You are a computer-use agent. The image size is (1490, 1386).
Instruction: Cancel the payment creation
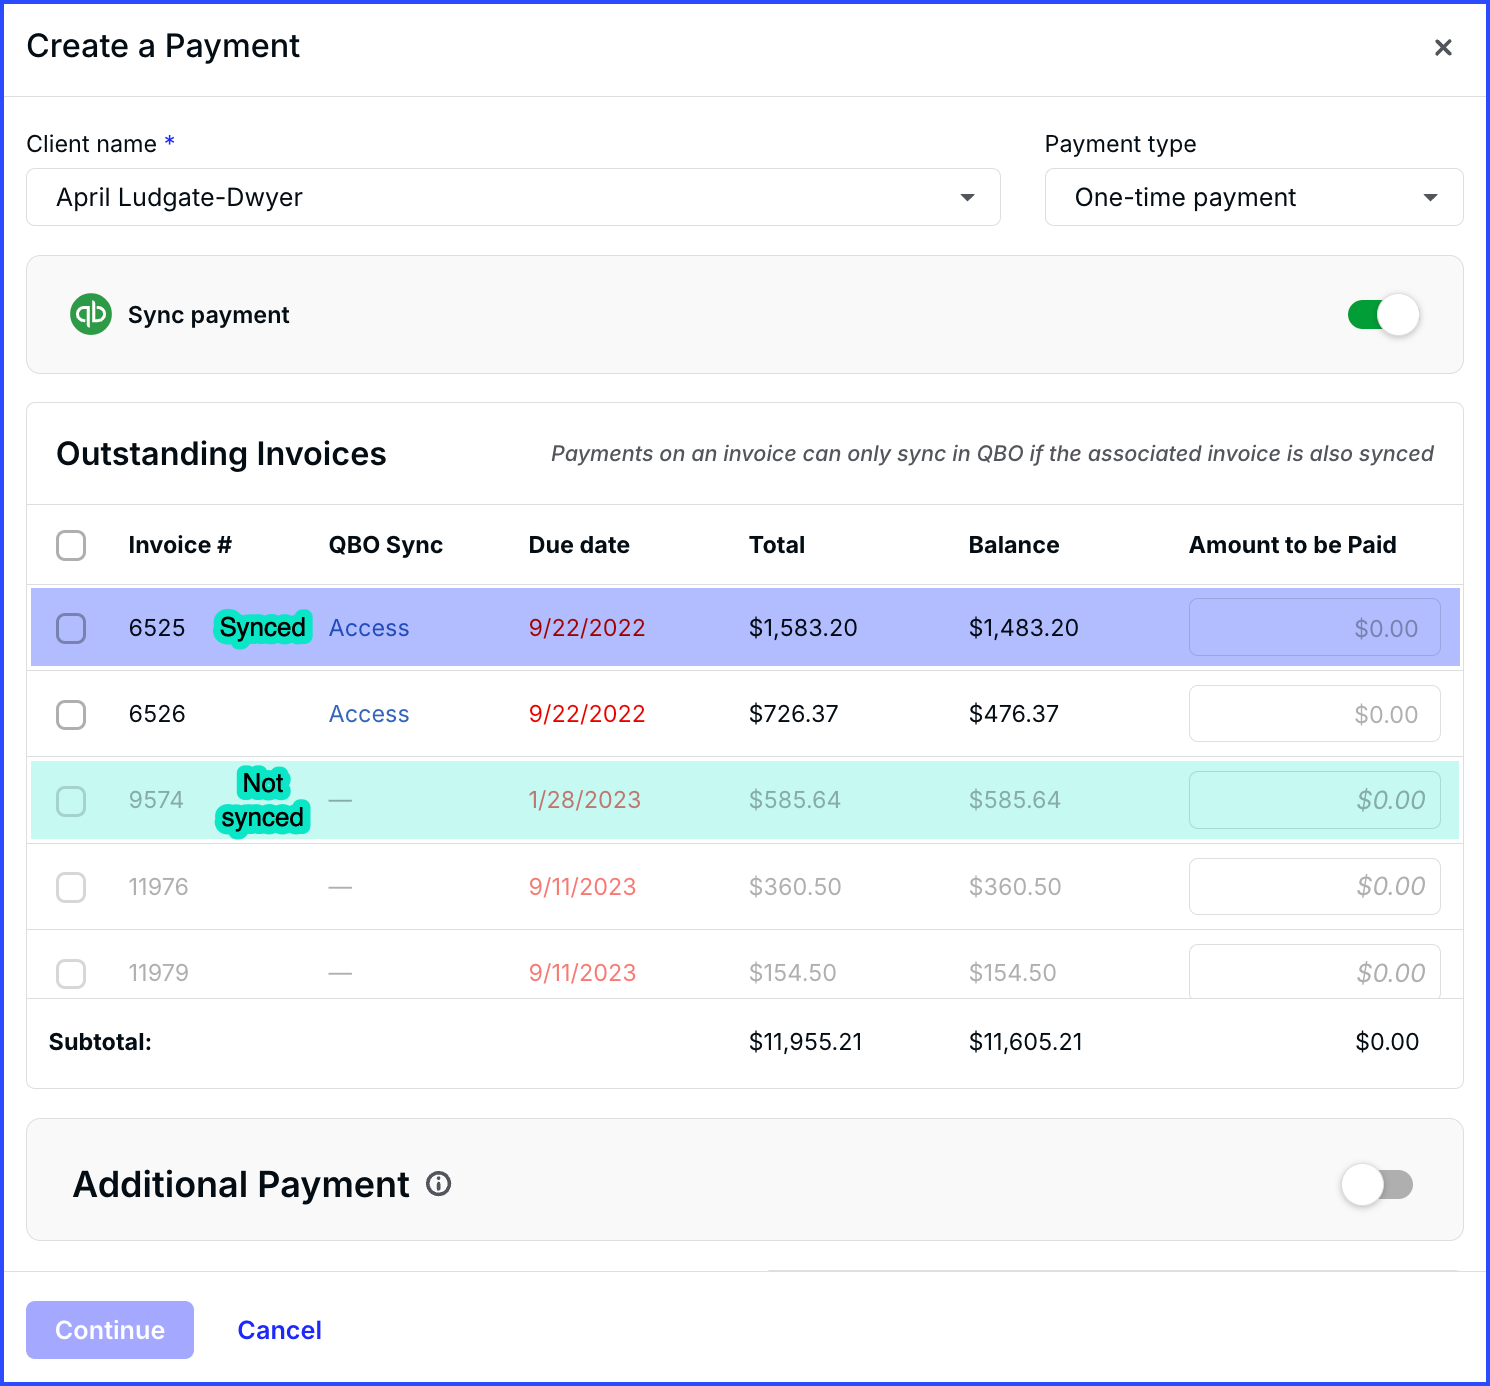click(x=279, y=1330)
